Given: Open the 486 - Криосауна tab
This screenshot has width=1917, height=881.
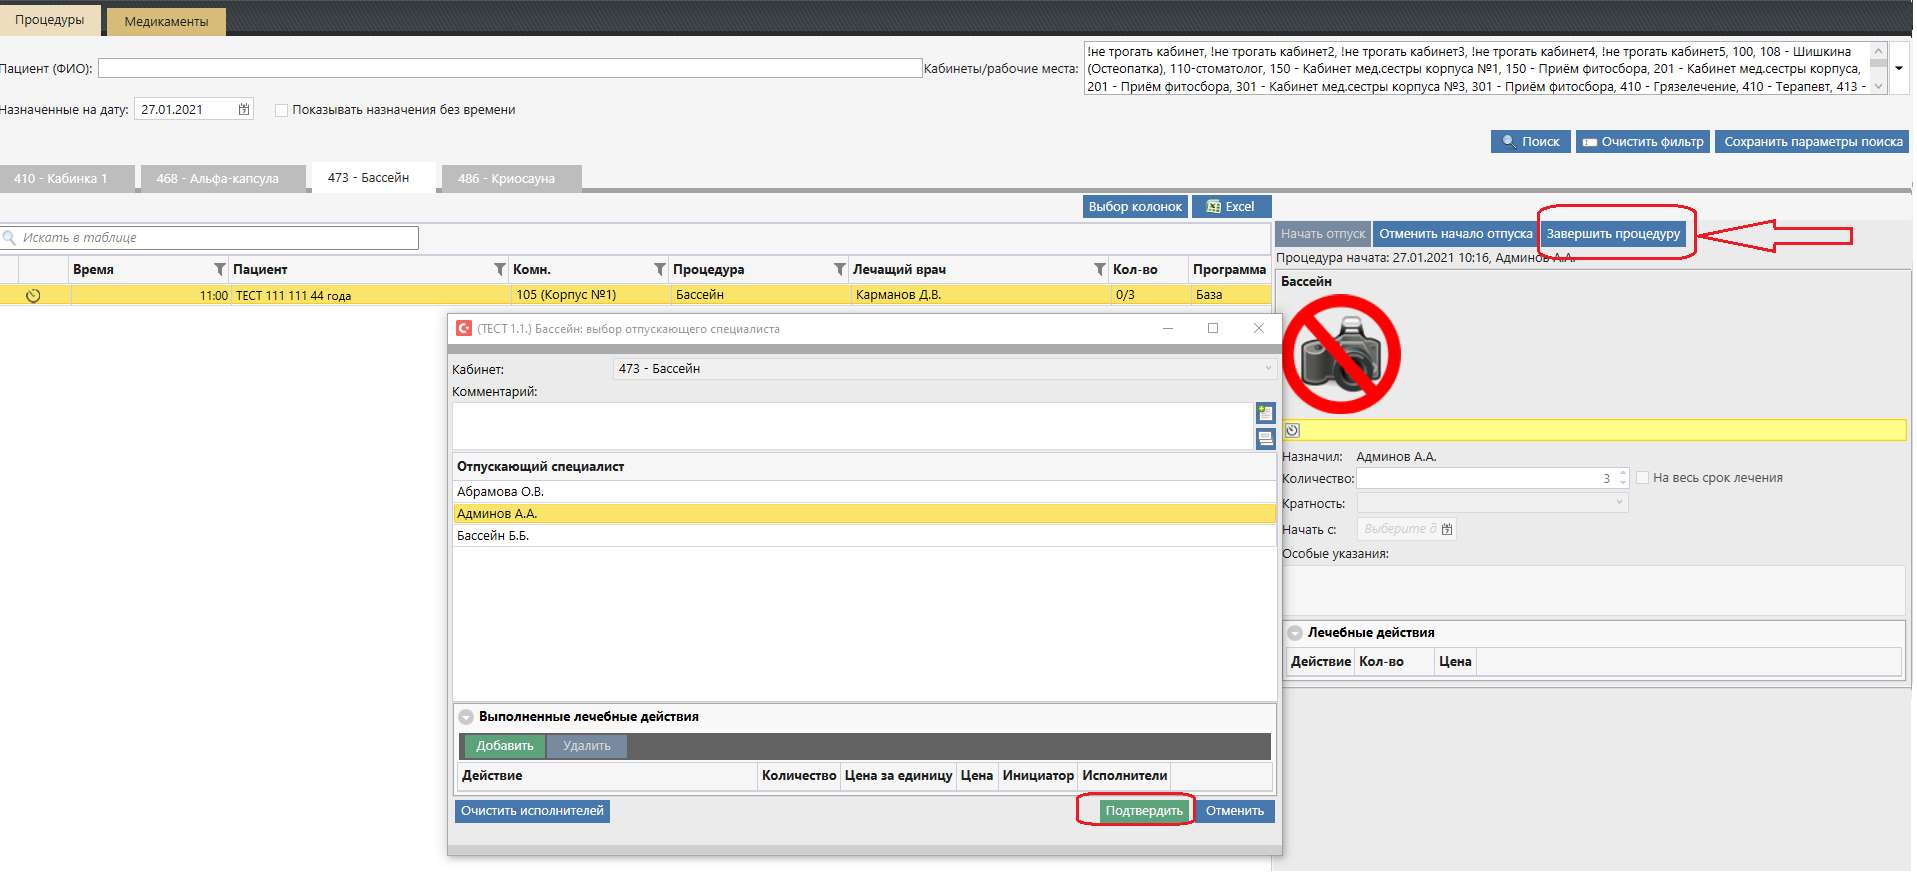Looking at the screenshot, I should (x=506, y=179).
